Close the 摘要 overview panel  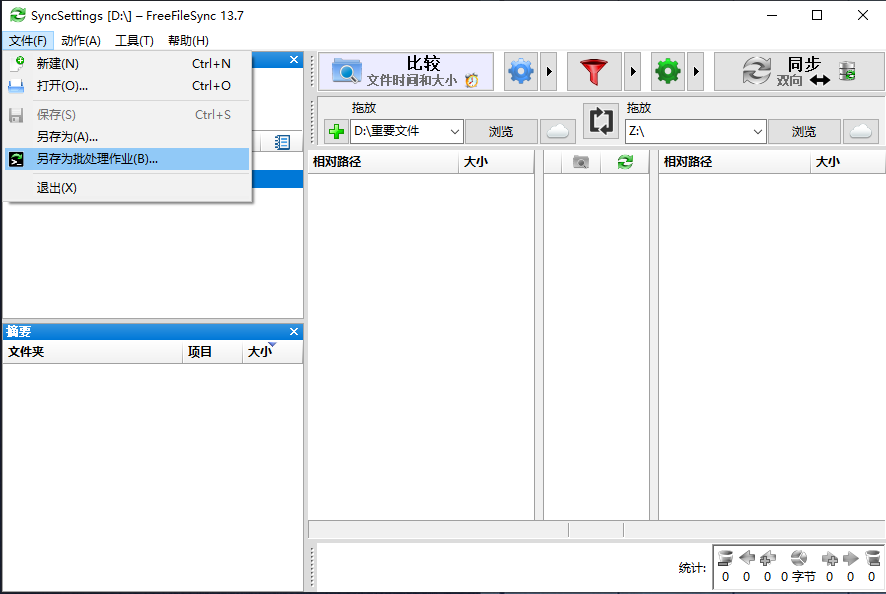[294, 331]
